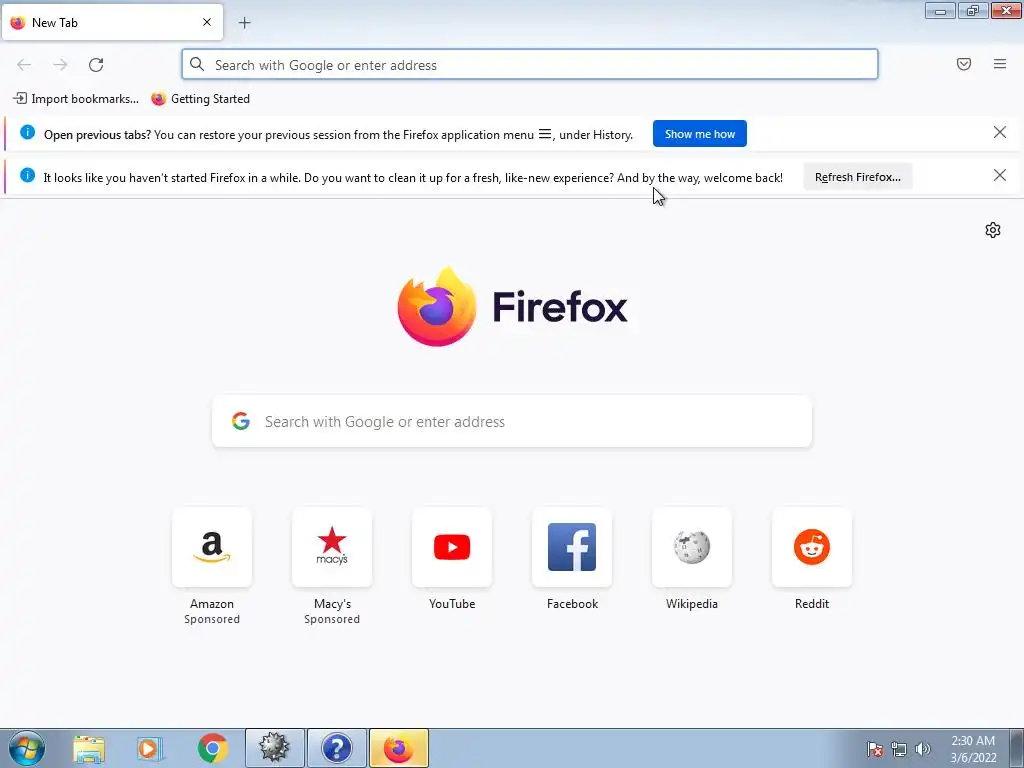Open the Getting Started bookmark

200,99
